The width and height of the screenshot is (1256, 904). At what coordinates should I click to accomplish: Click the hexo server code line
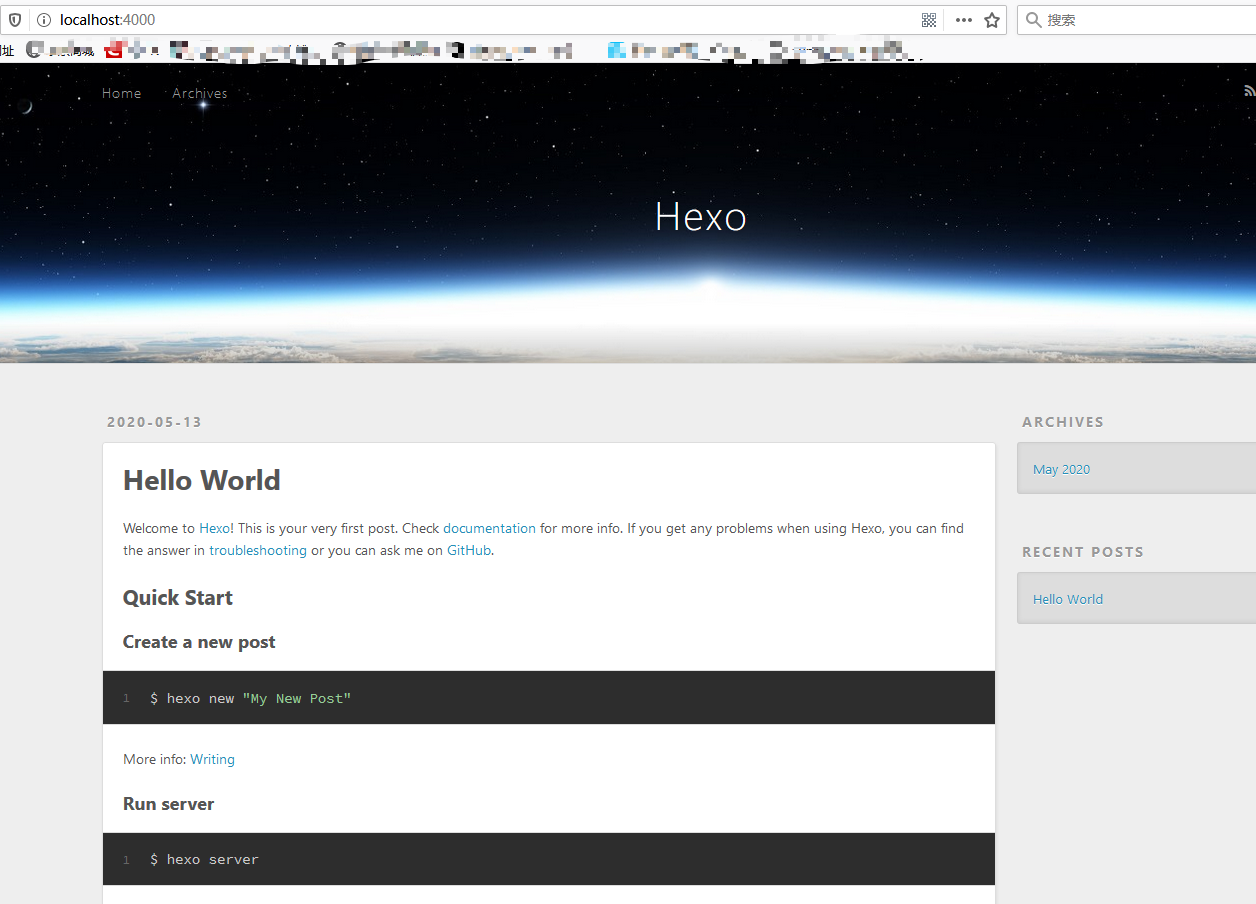(x=205, y=859)
